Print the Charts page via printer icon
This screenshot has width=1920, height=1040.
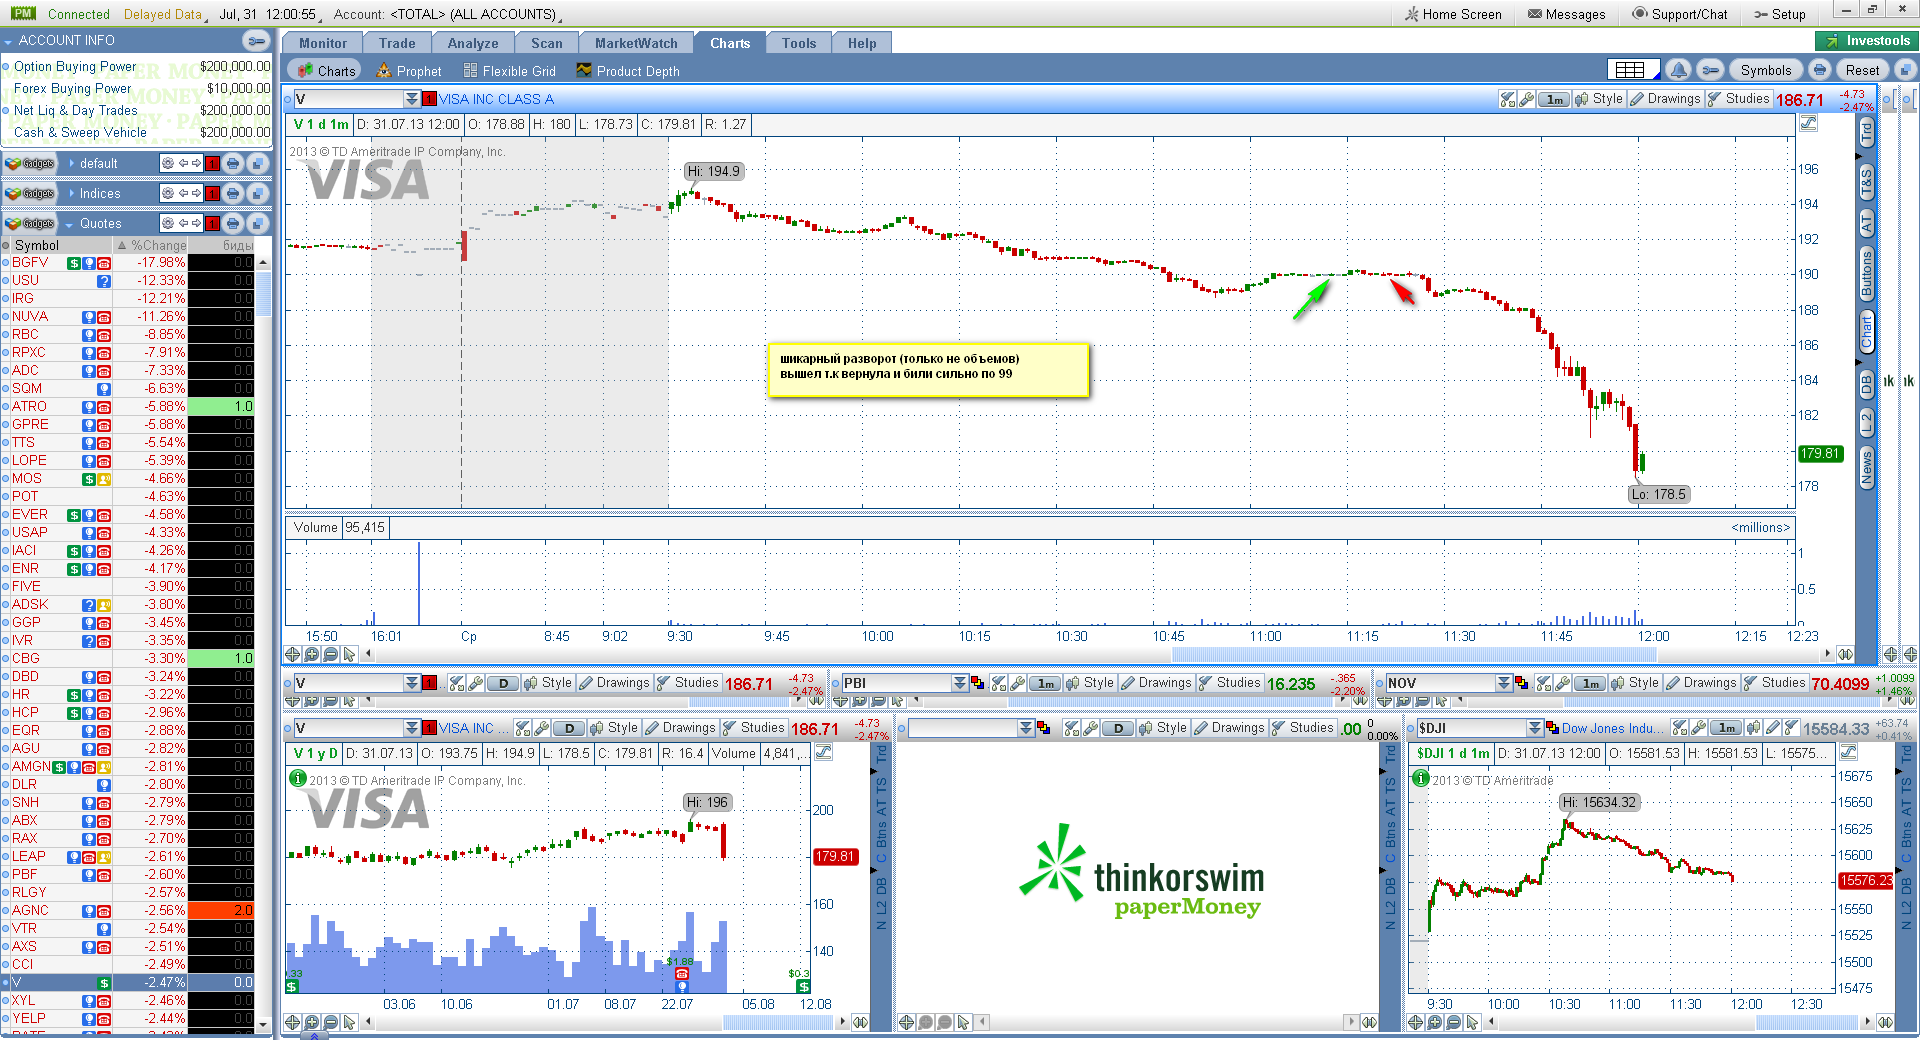click(x=1820, y=70)
